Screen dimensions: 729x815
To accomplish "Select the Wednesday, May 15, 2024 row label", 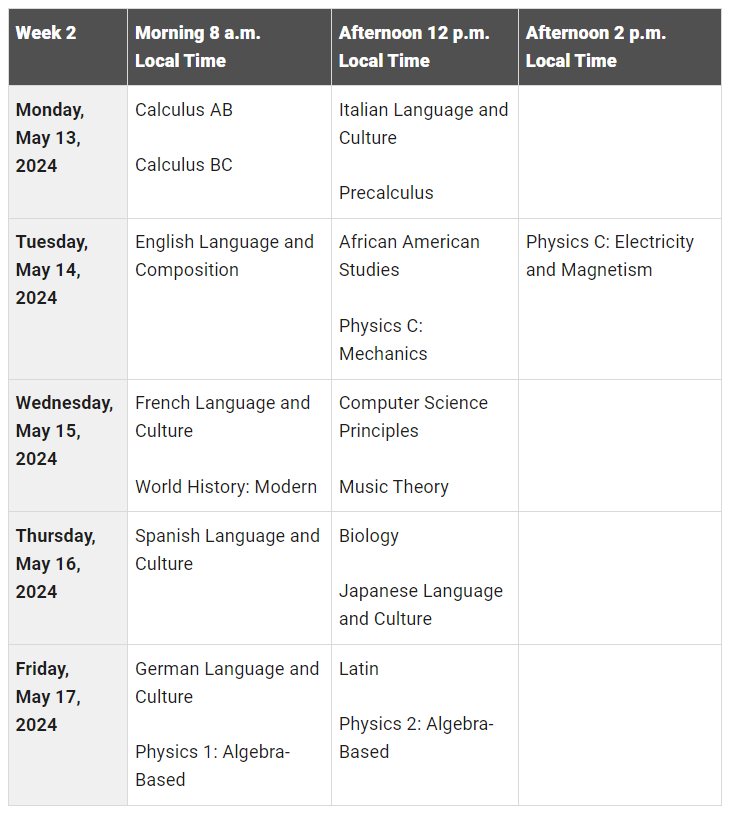I will tap(64, 431).
